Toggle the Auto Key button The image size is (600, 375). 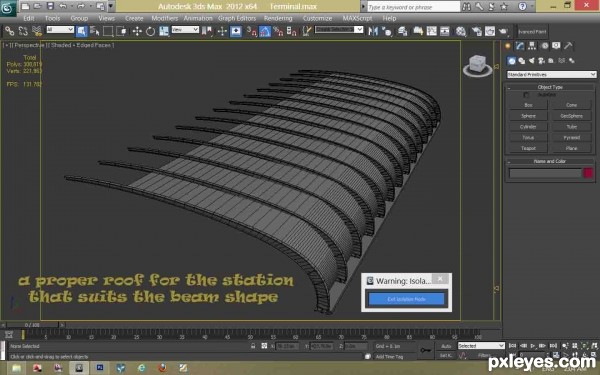pyautogui.click(x=446, y=346)
